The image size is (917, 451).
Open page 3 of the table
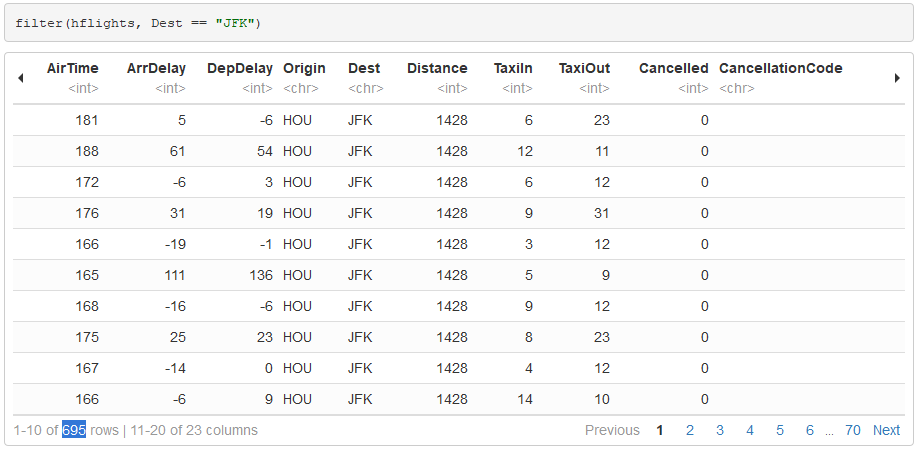[720, 431]
